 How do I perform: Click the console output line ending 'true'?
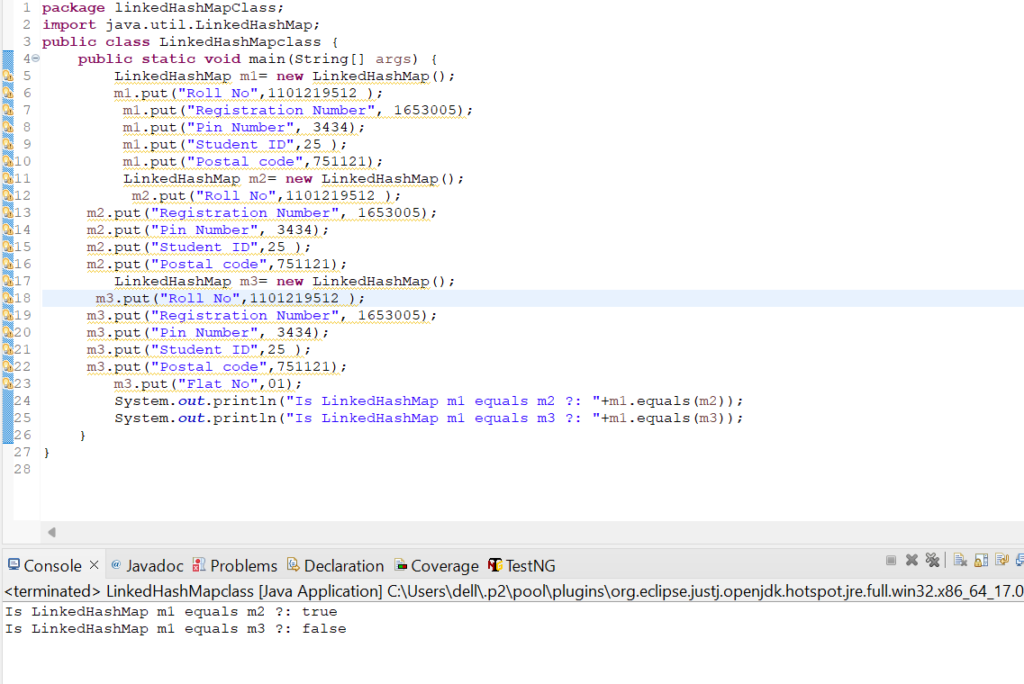point(171,611)
